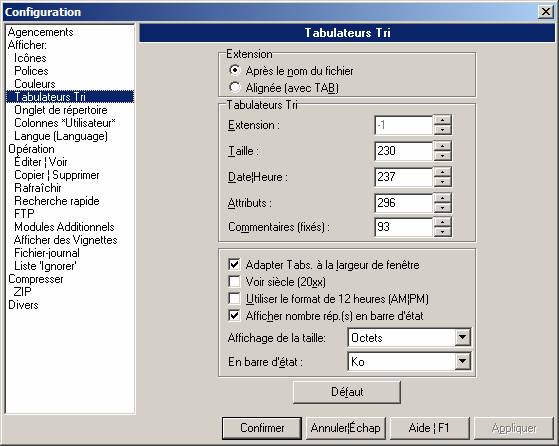Viewport: 559px width, 446px height.
Task: Uncheck 'Adapter Tabs. à la largeur de fenêtre'
Action: [x=234, y=265]
